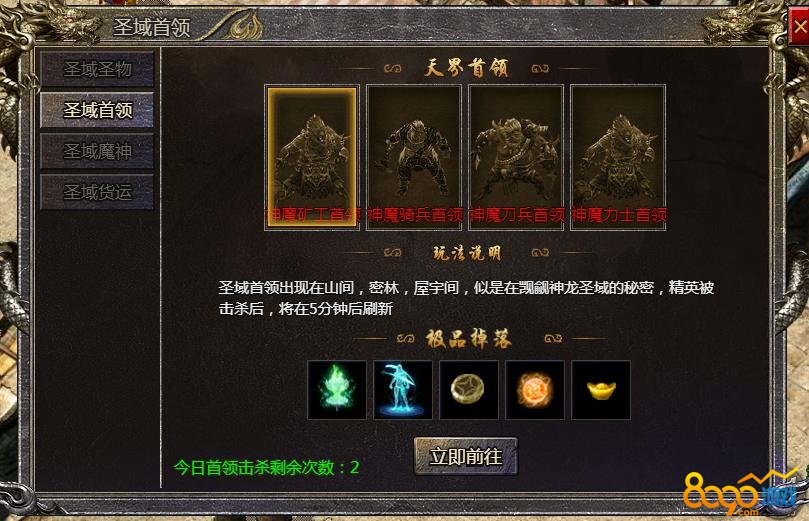This screenshot has height=521, width=809.
Task: Choose the 神魔矿工首领 boss card
Action: pyautogui.click(x=312, y=157)
